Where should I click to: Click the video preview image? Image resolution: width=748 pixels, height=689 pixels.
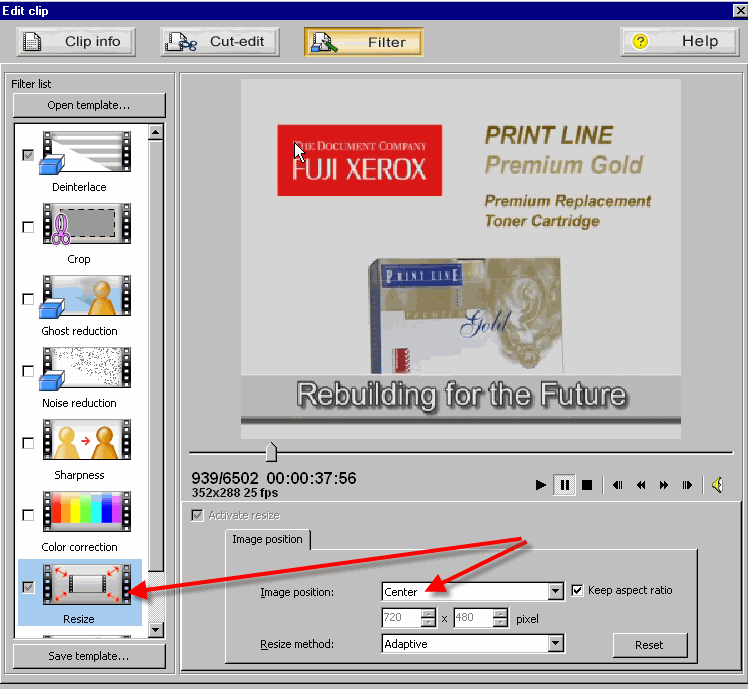tap(461, 259)
